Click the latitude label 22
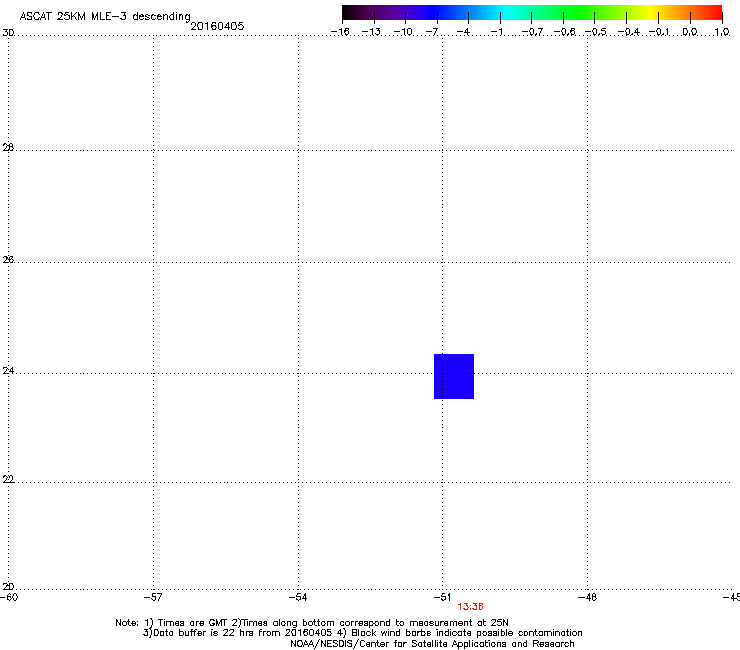This screenshot has height=650, width=740. pos(8,480)
